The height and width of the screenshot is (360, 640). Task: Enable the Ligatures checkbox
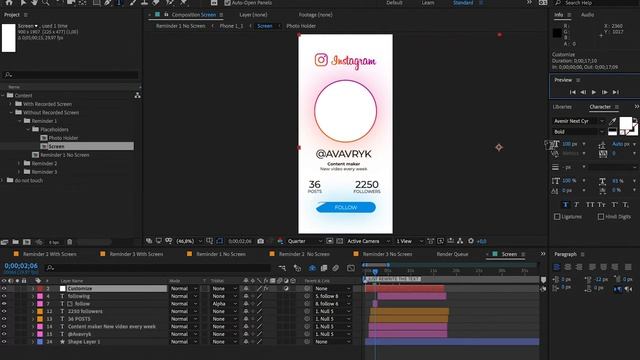pos(557,217)
